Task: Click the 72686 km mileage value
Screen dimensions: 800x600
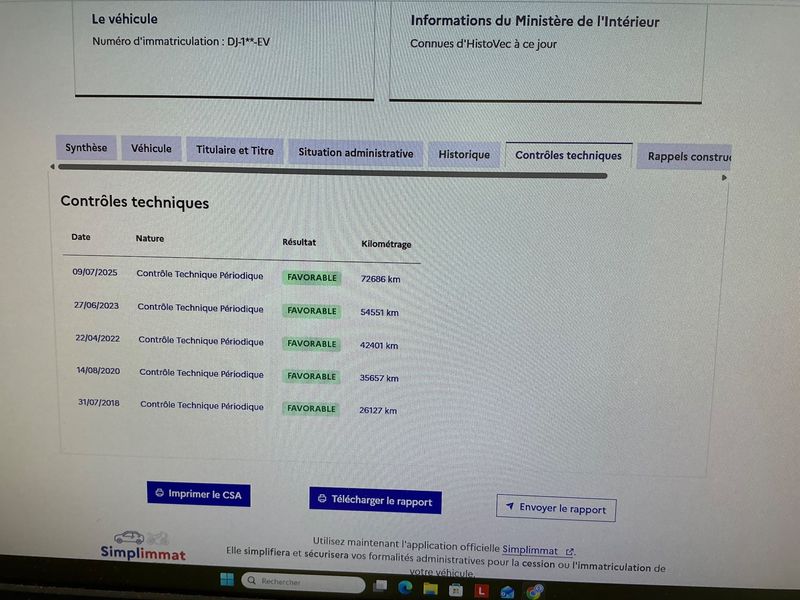Action: tap(381, 279)
